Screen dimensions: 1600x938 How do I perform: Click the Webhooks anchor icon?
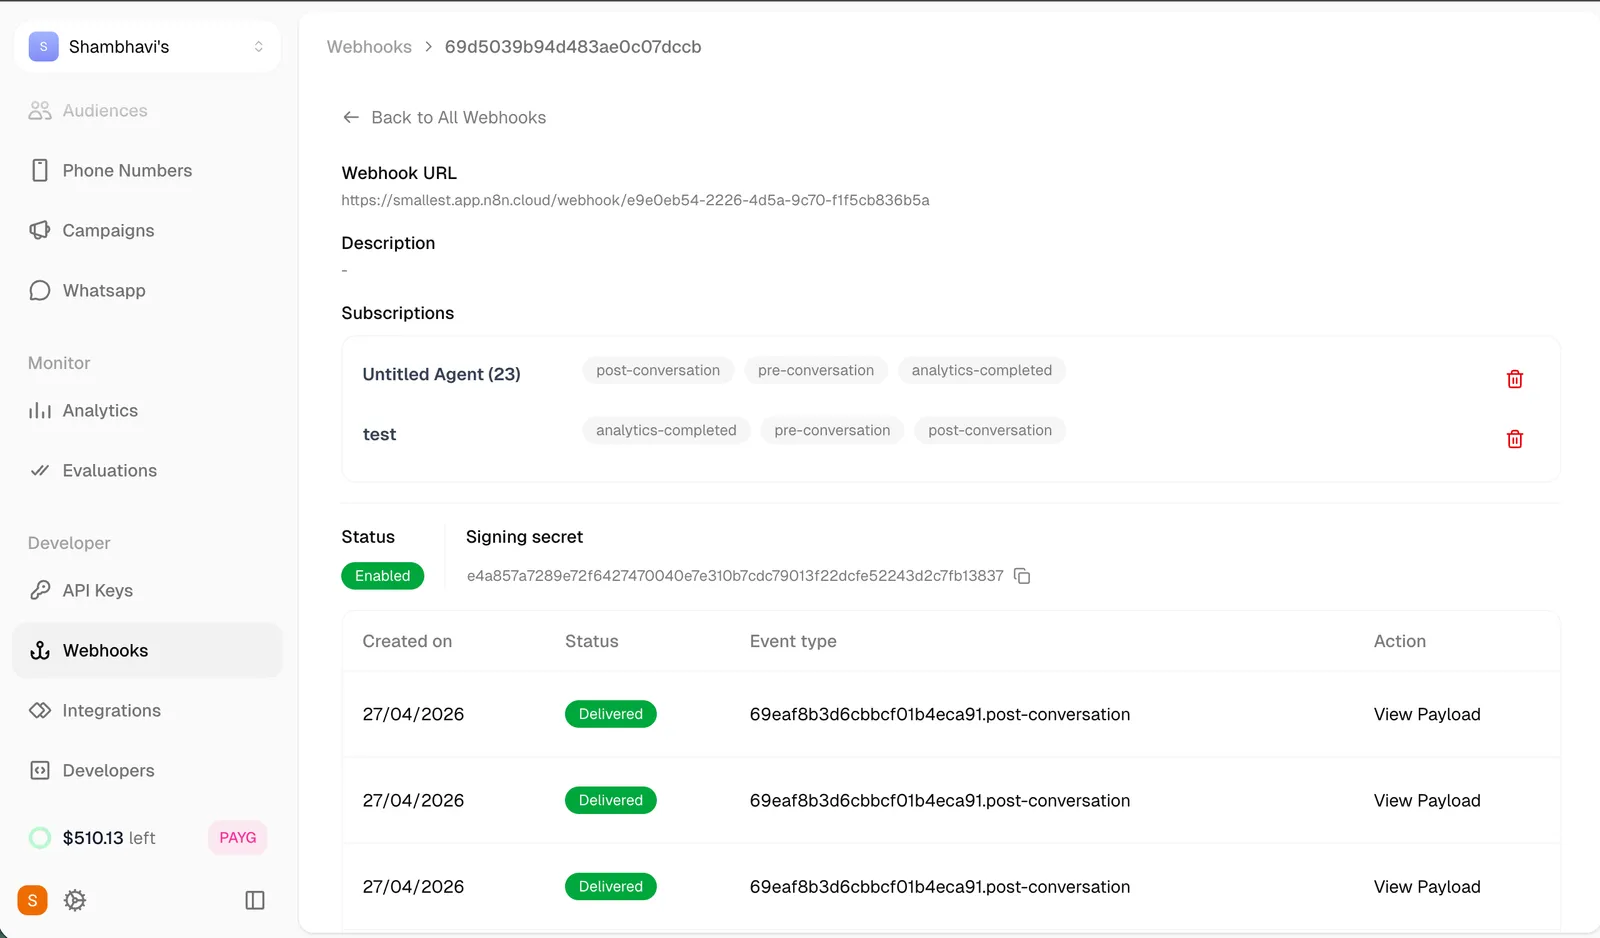40,651
